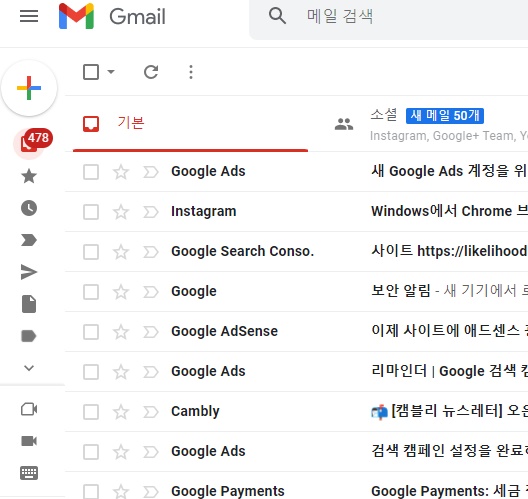This screenshot has height=499, width=528.
Task: Star the Instagram mail
Action: 121,212
